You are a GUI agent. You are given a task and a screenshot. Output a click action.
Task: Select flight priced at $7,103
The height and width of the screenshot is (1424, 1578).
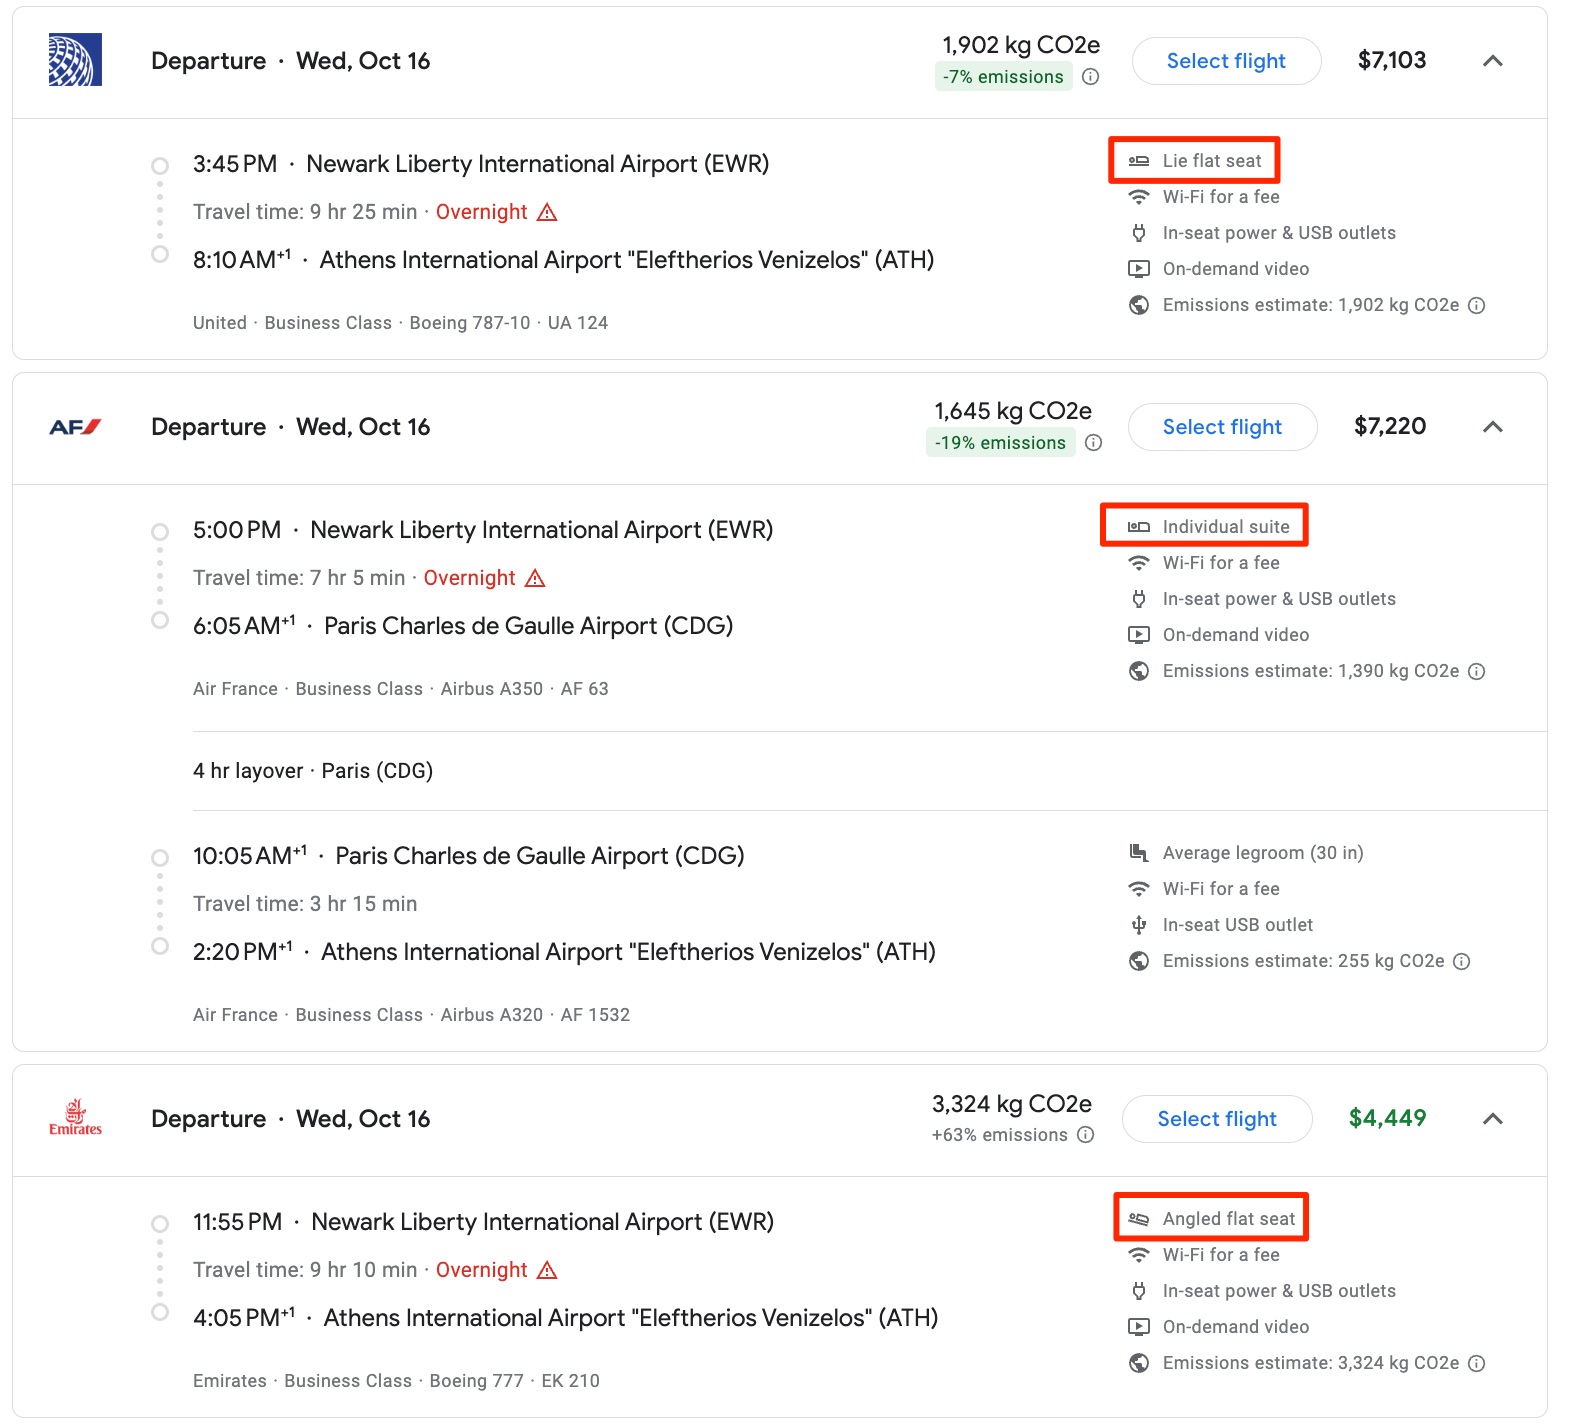(1226, 61)
